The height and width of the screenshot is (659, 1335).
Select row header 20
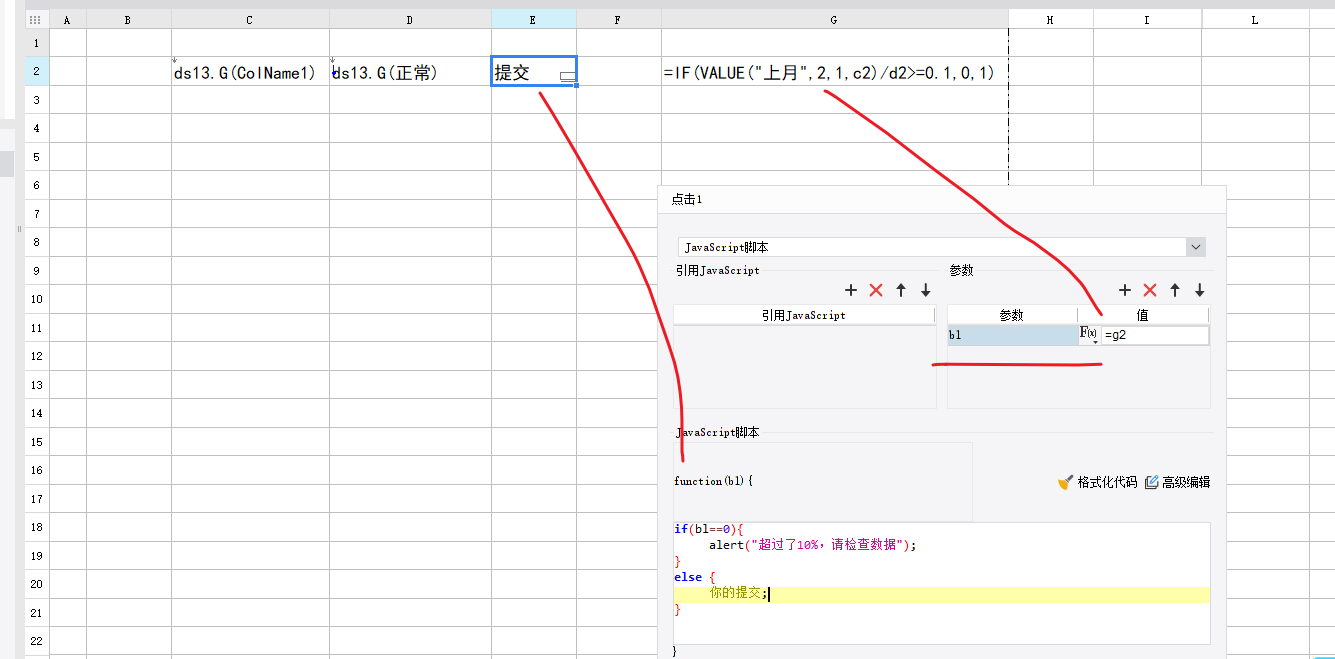(x=36, y=584)
